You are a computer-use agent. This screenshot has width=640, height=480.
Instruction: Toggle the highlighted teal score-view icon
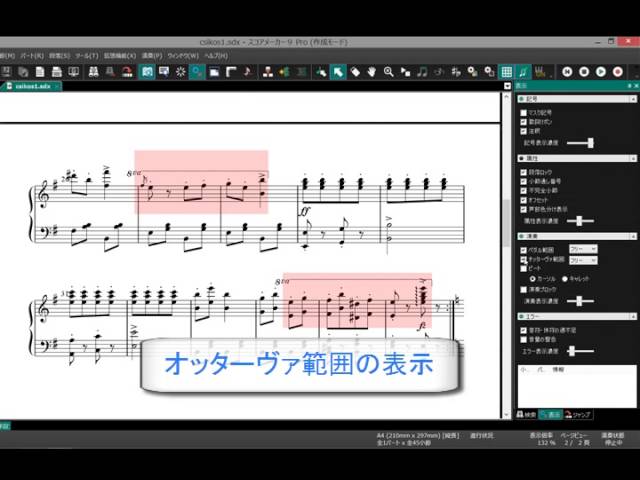tap(147, 72)
